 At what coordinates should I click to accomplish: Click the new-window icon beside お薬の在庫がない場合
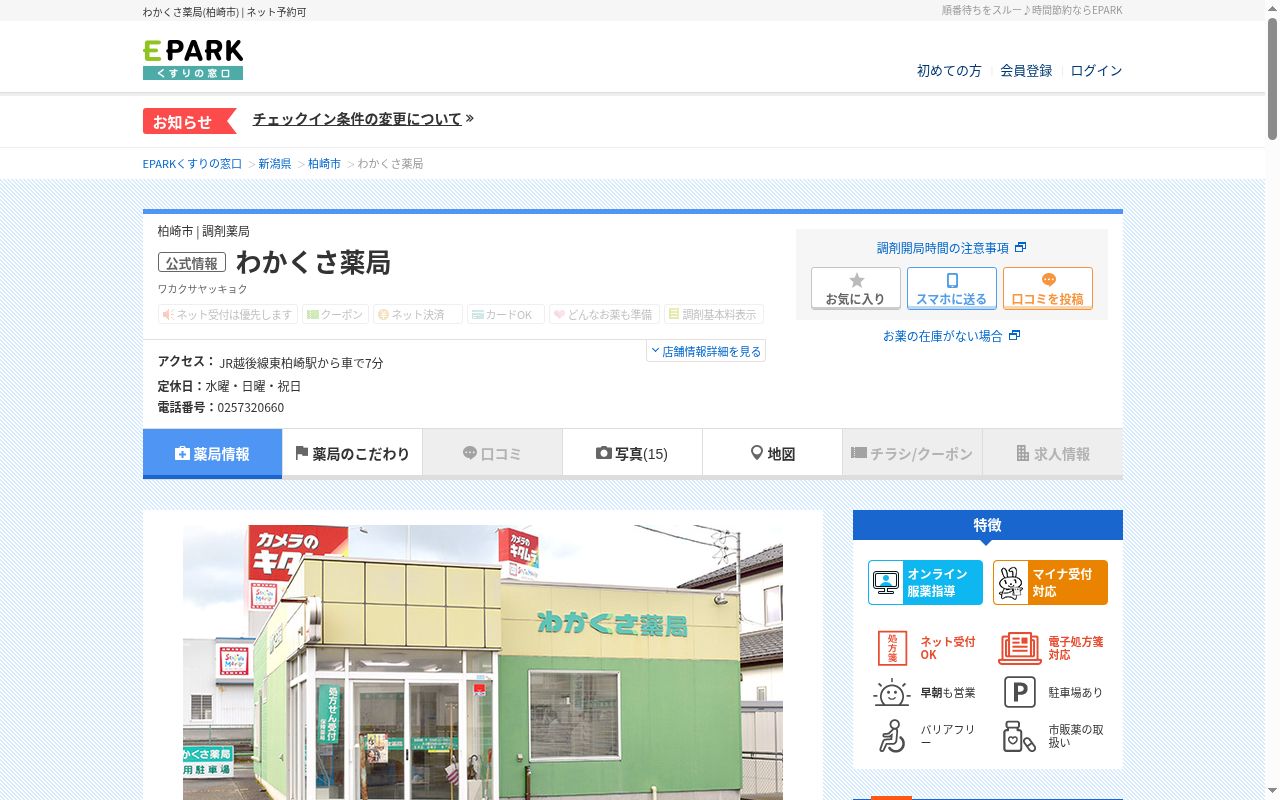point(1014,335)
